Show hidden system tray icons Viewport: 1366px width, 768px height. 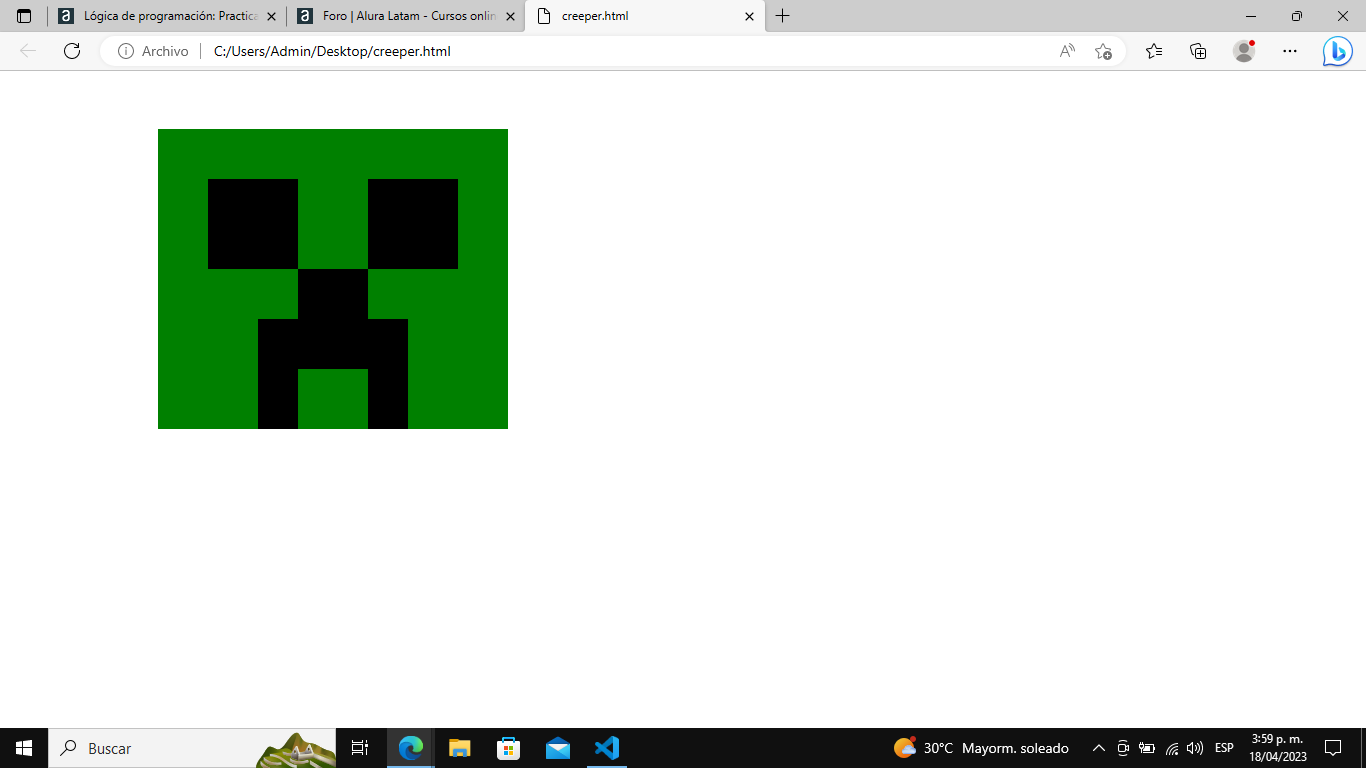pos(1098,748)
